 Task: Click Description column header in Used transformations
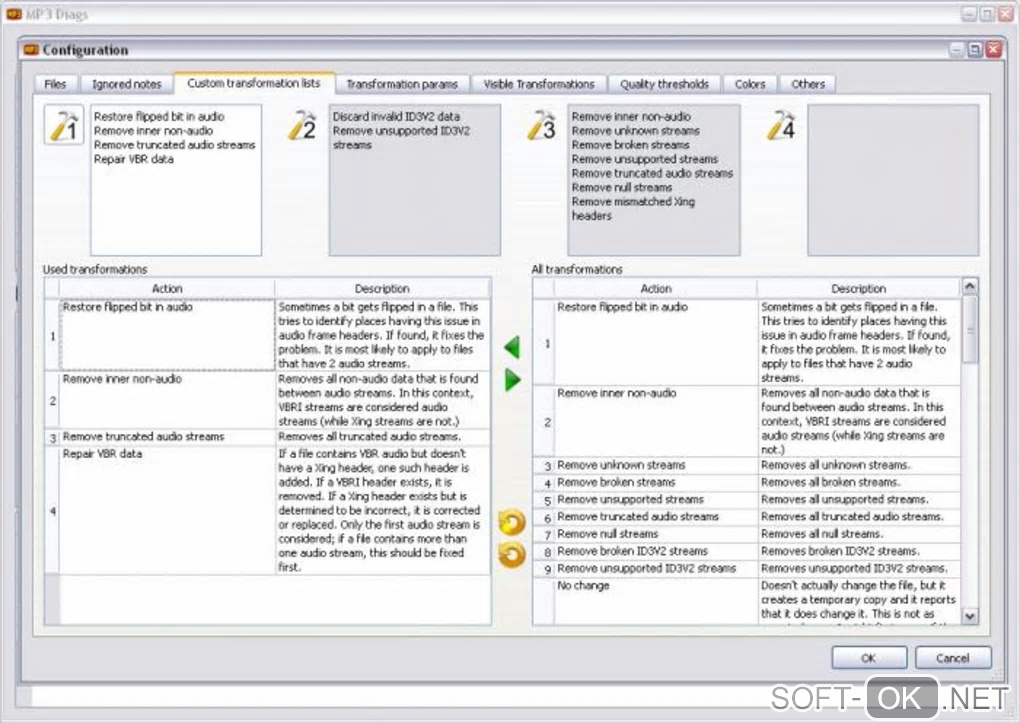382,288
